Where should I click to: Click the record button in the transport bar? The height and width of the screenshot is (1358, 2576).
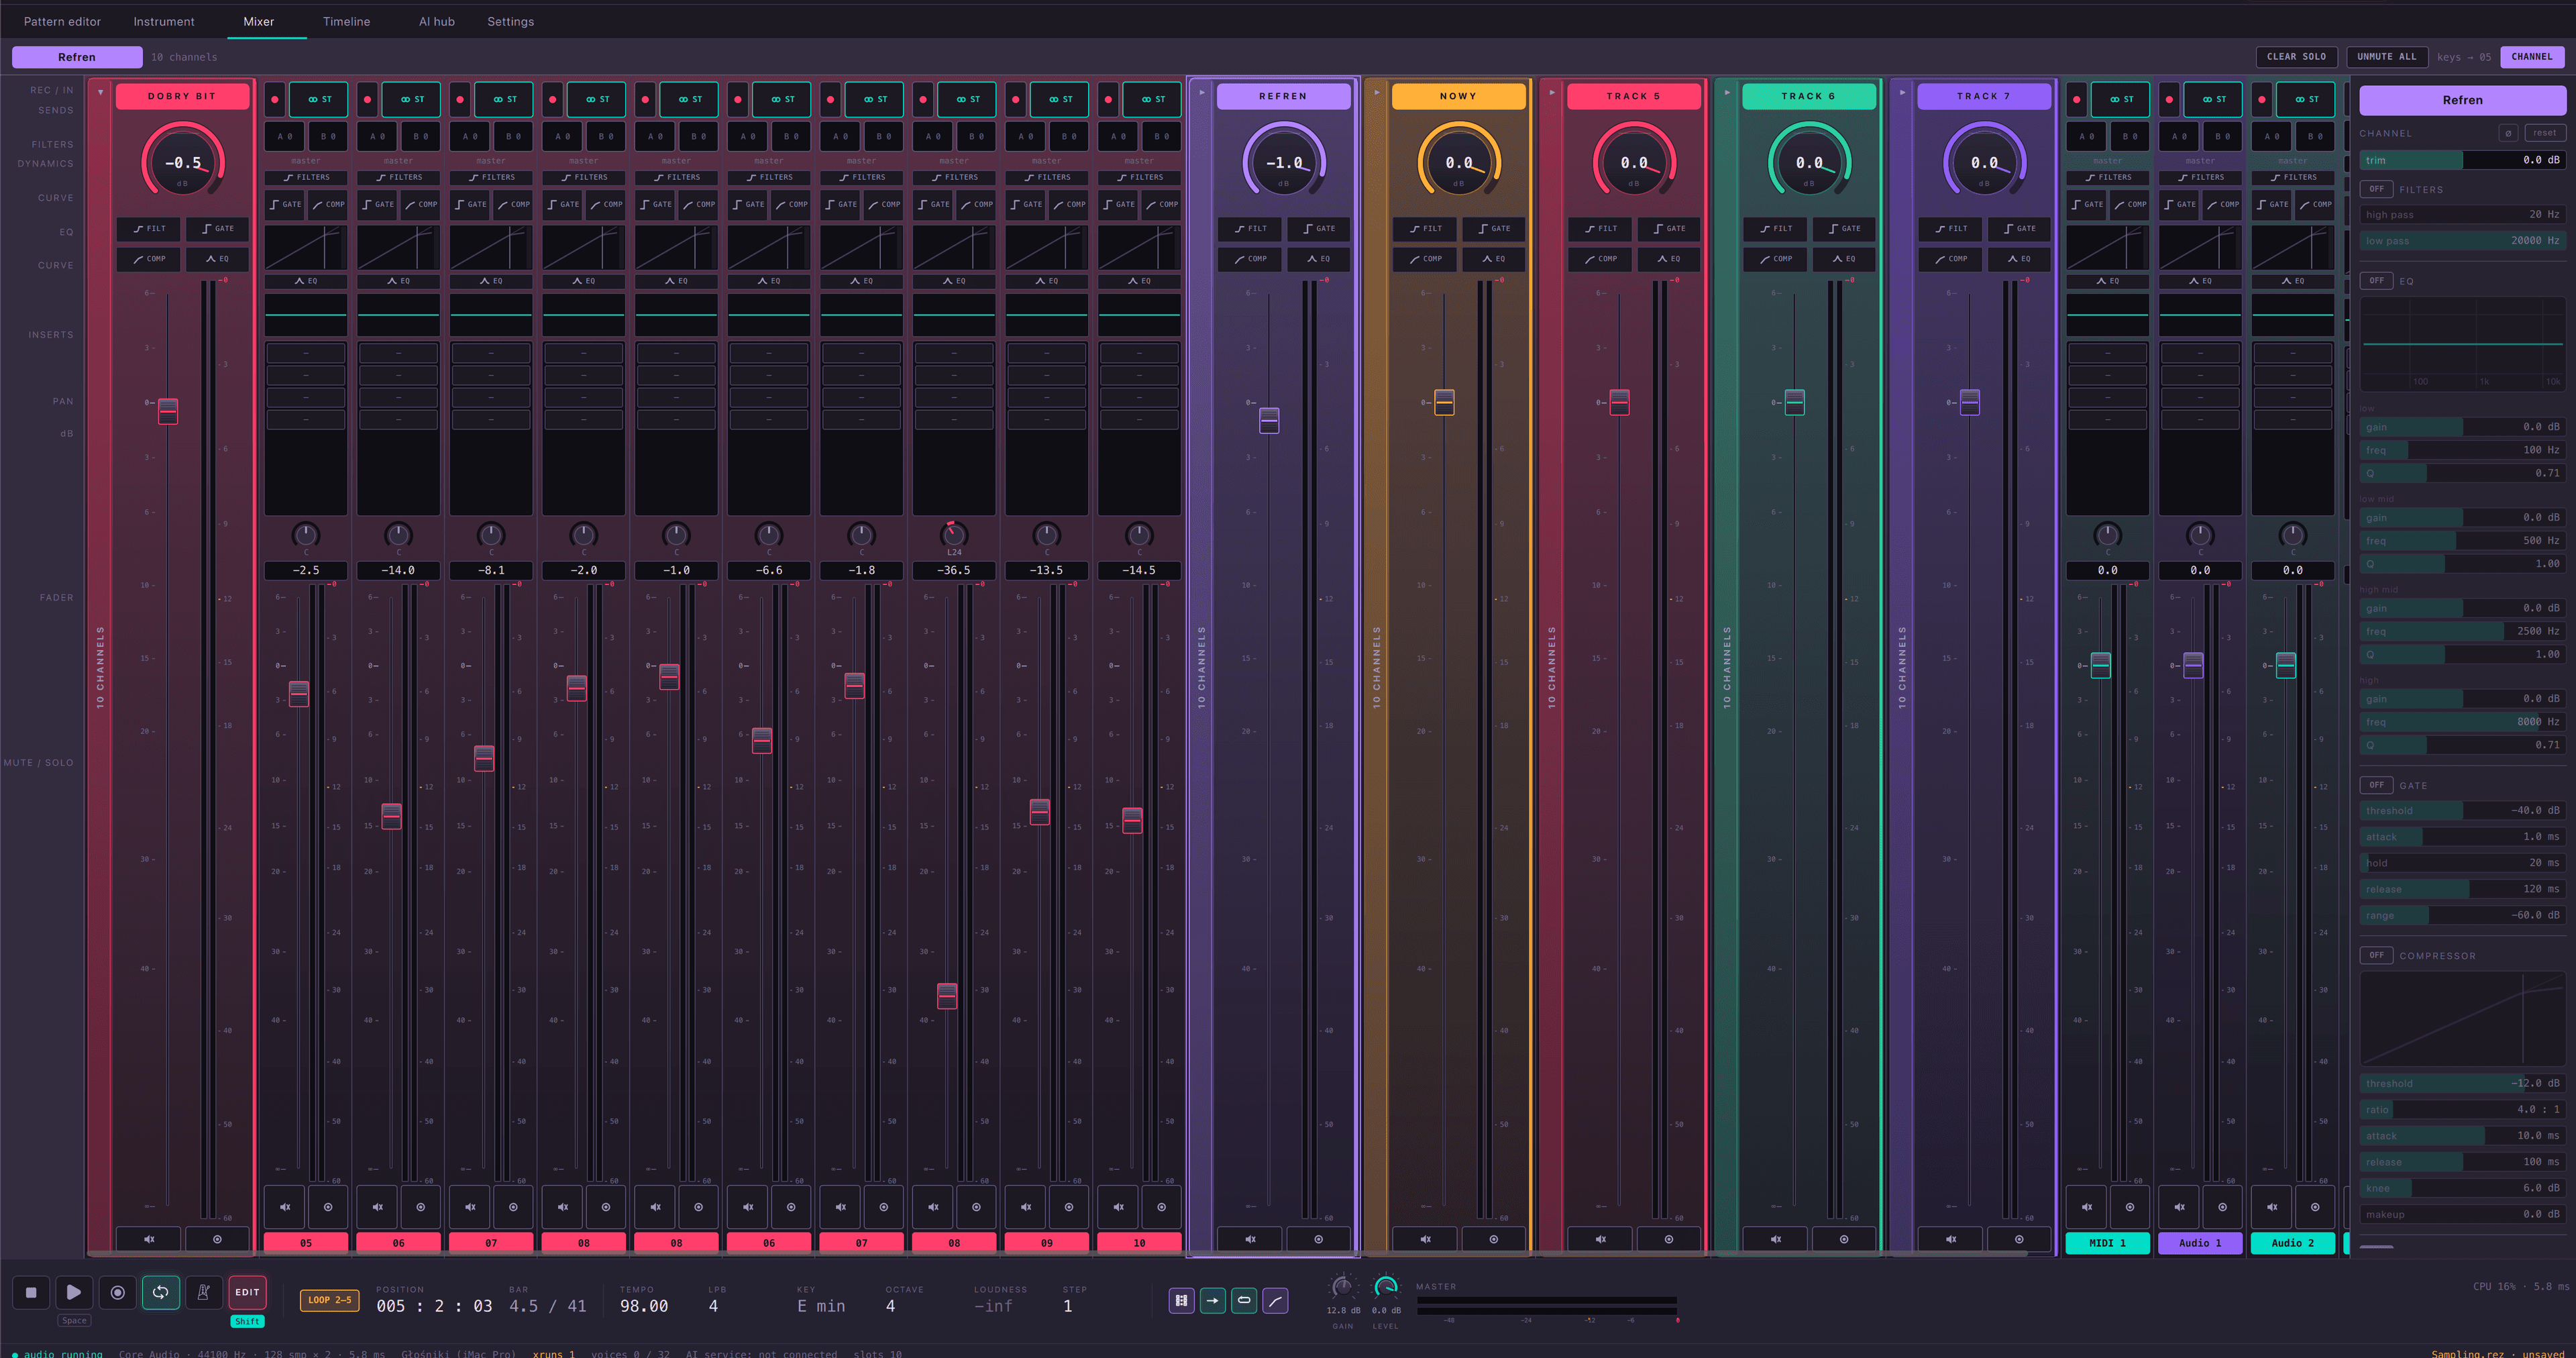pos(117,1292)
